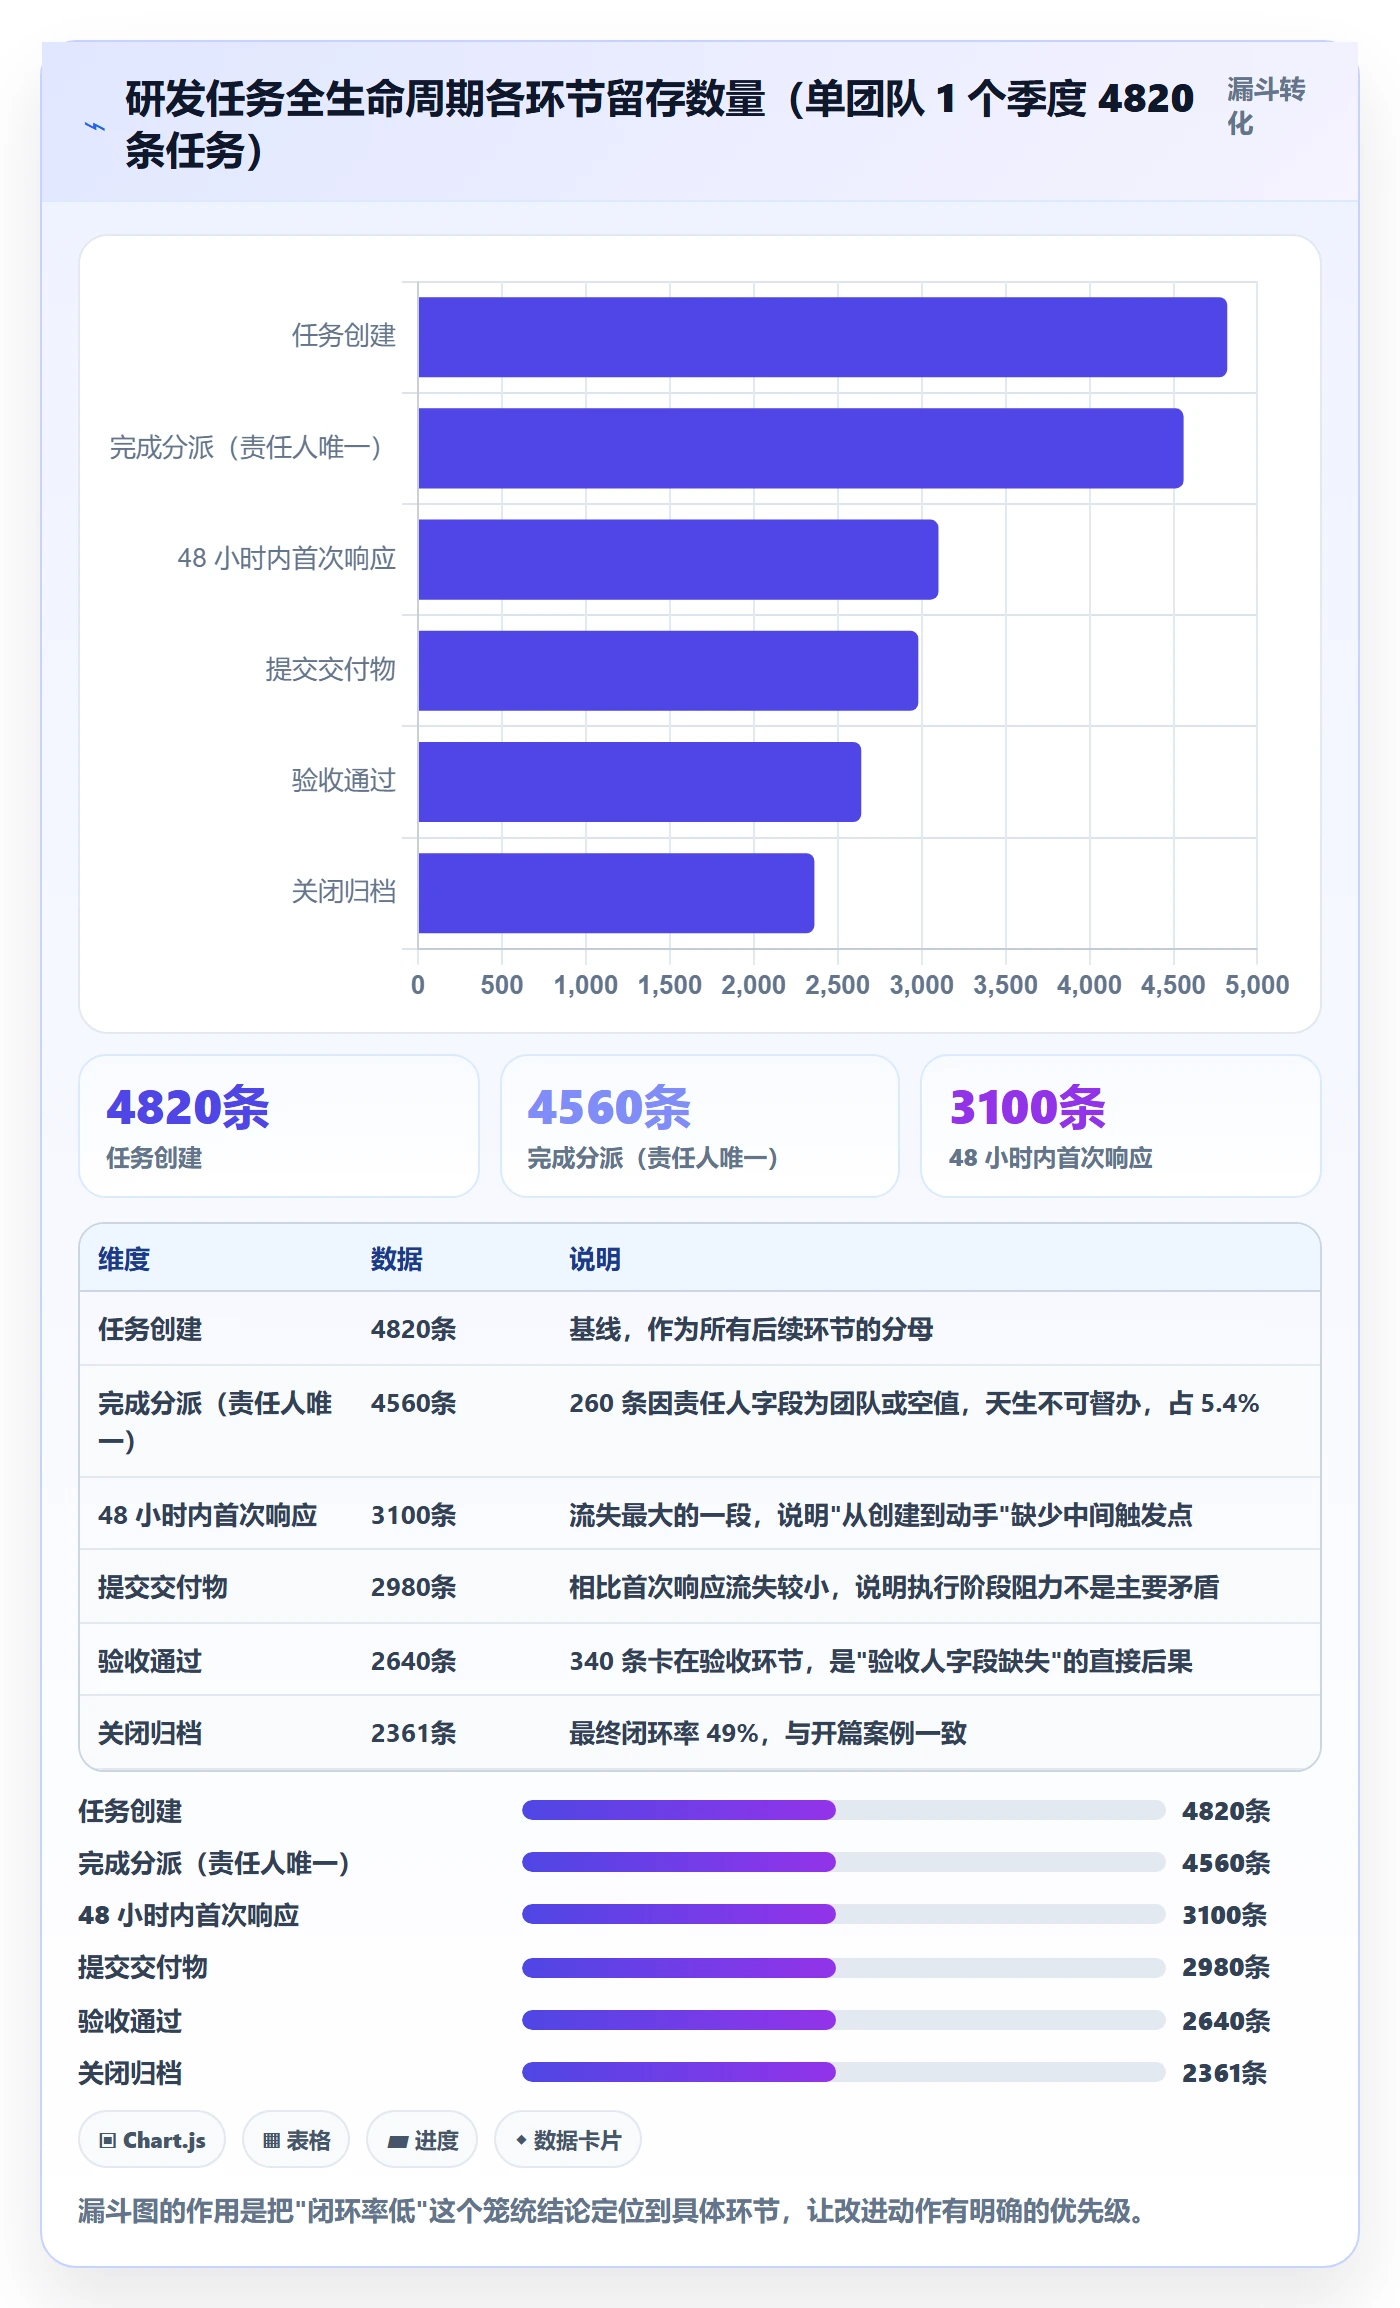Screen dimensions: 1400x2308
Task: Click the 5,000 x-axis tick label
Action: coord(1257,985)
